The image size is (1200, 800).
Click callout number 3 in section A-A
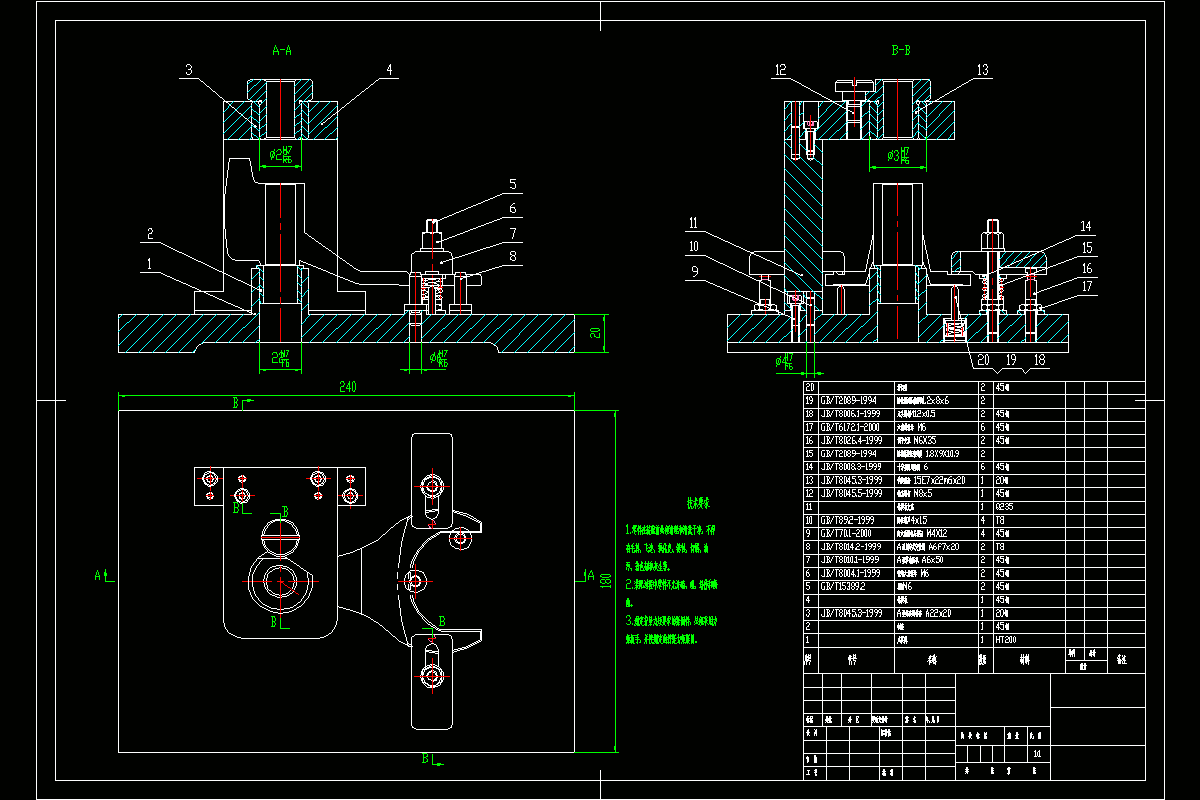(x=187, y=70)
